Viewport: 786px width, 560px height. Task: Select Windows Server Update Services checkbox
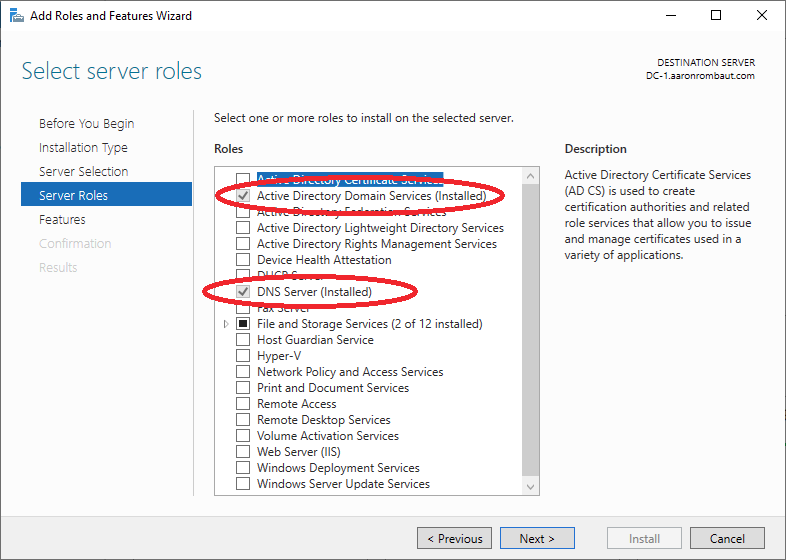point(243,484)
